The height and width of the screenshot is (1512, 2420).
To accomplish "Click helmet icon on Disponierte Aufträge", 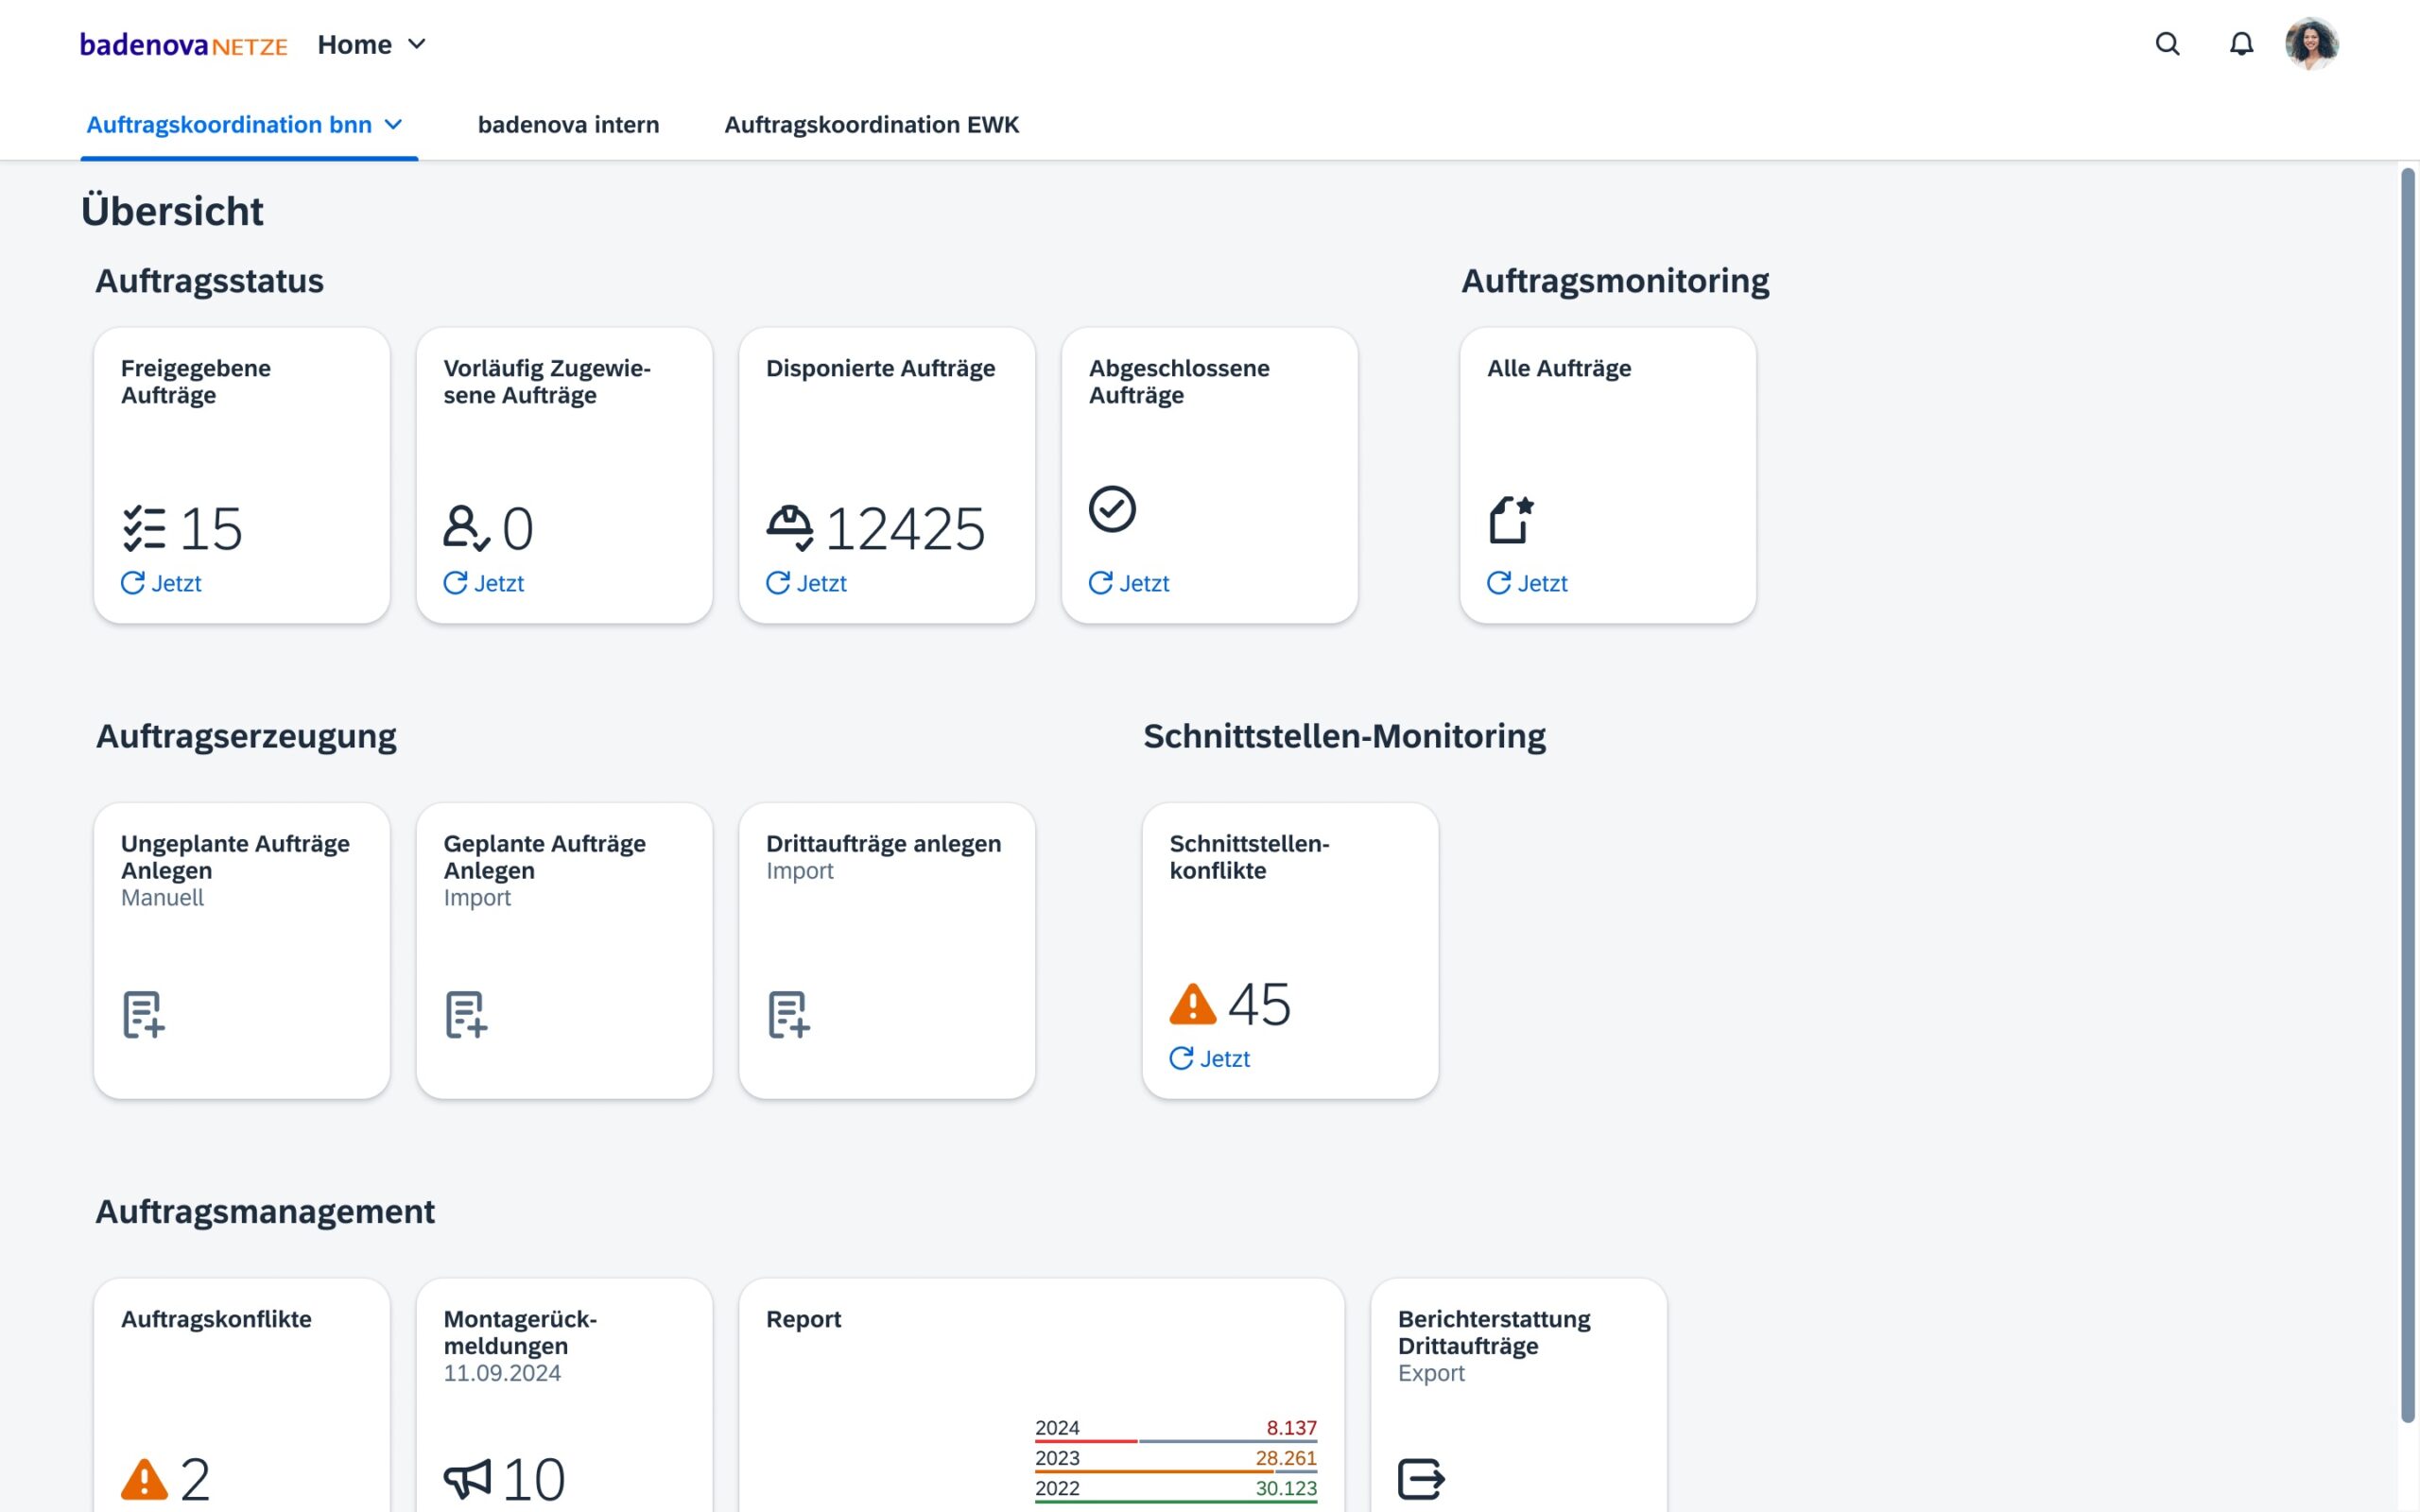I will click(x=790, y=528).
